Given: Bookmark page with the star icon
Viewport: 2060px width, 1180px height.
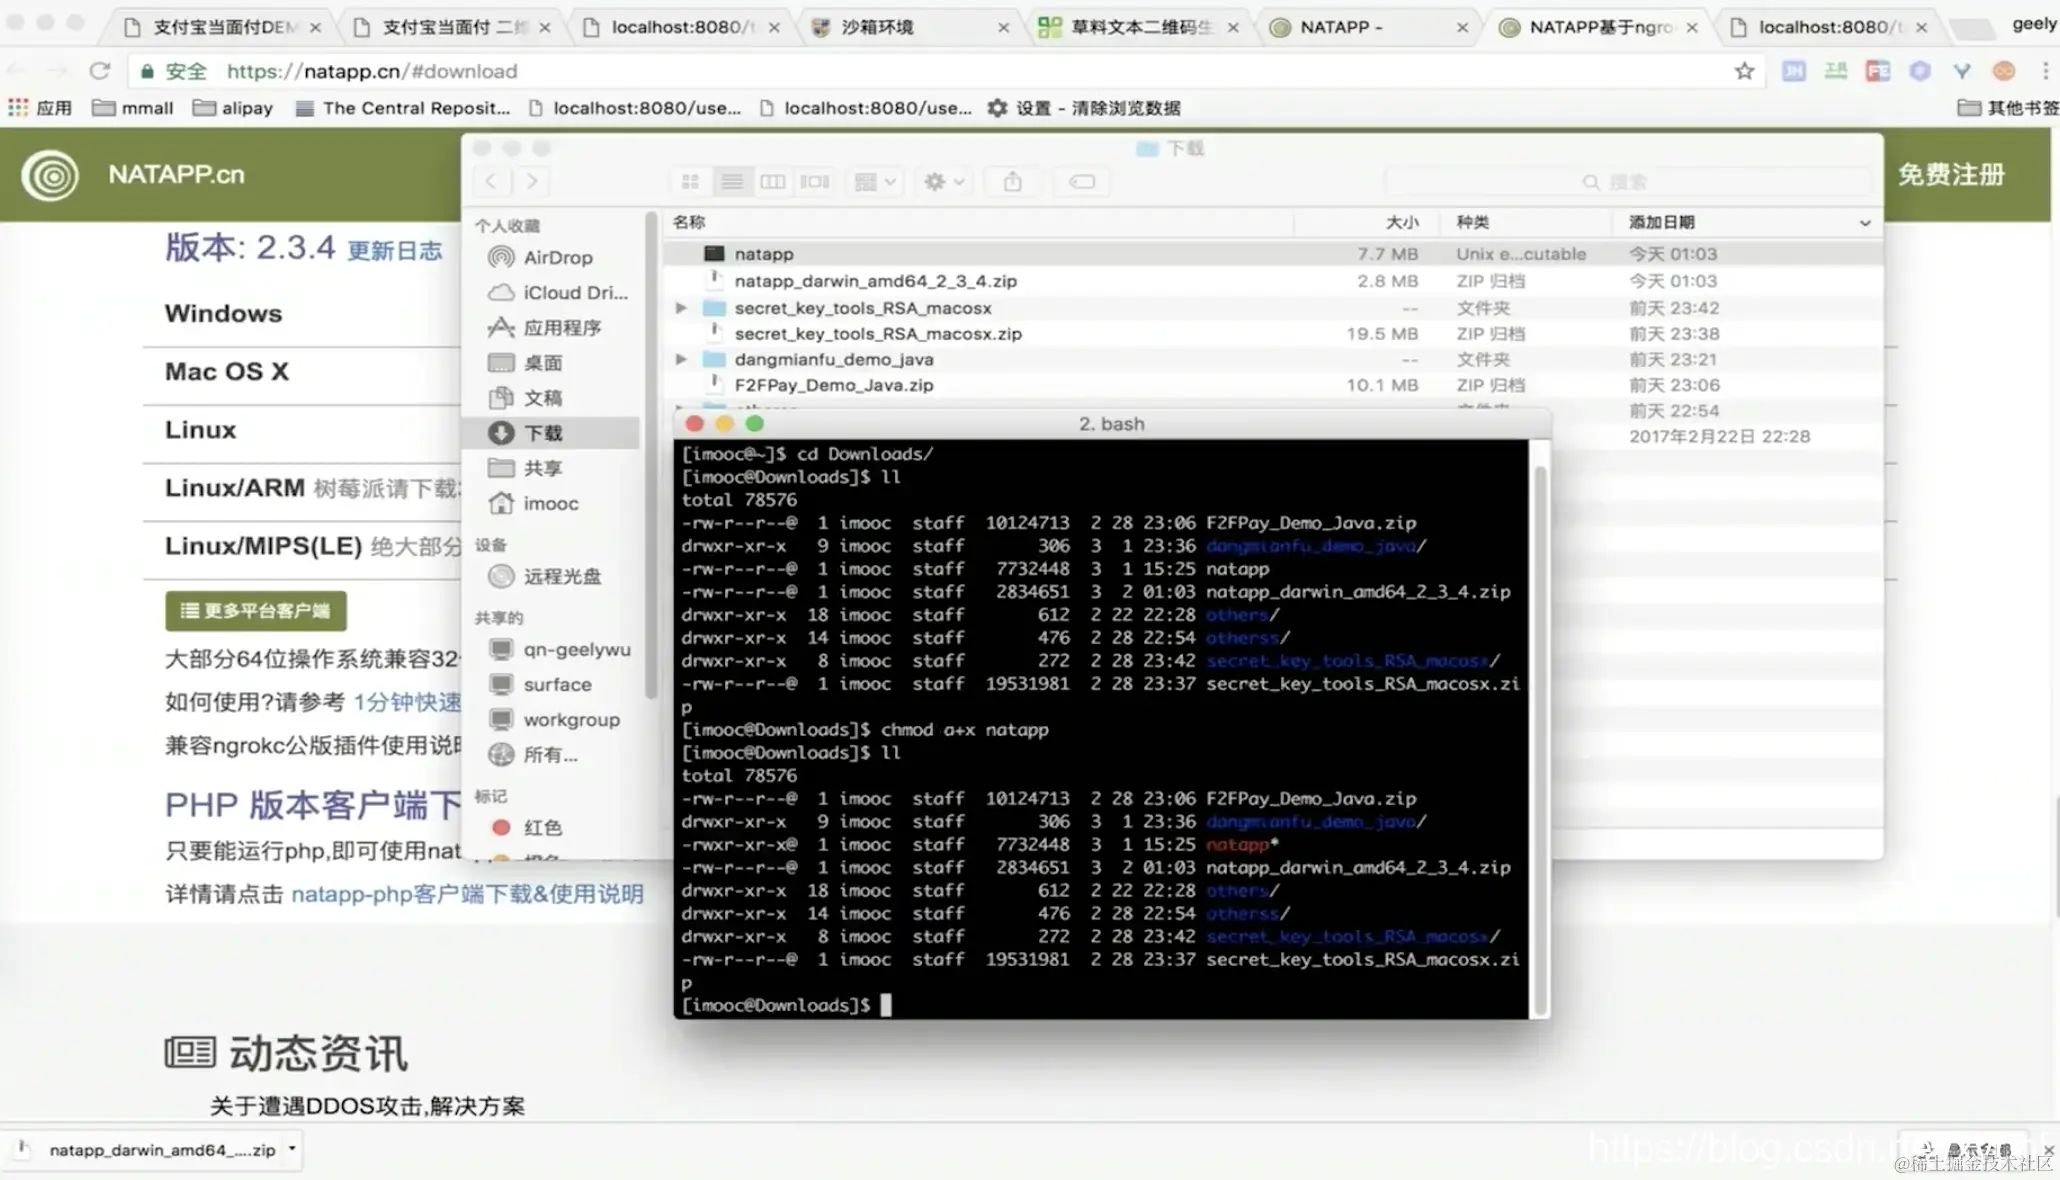Looking at the screenshot, I should (1744, 71).
